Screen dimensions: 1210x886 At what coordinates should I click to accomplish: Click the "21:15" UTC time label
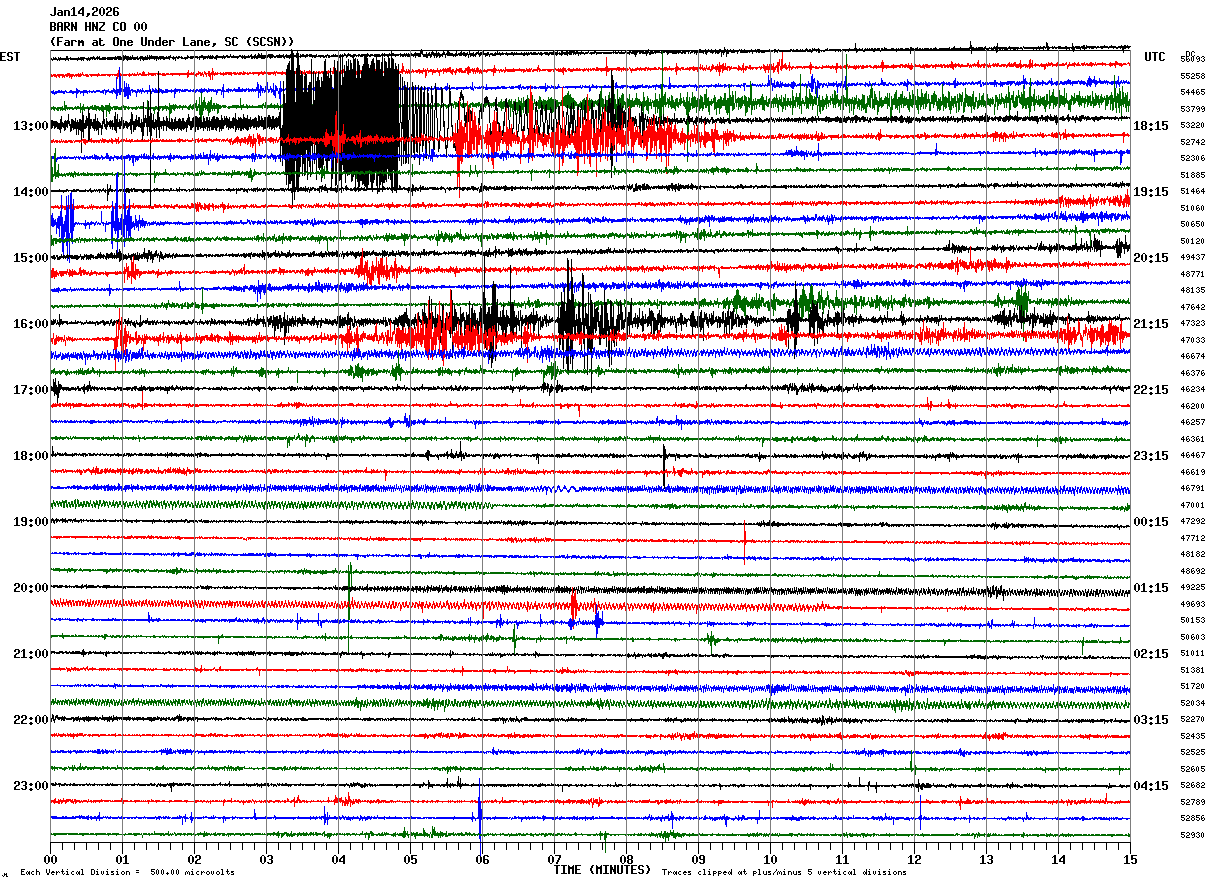coord(1151,324)
